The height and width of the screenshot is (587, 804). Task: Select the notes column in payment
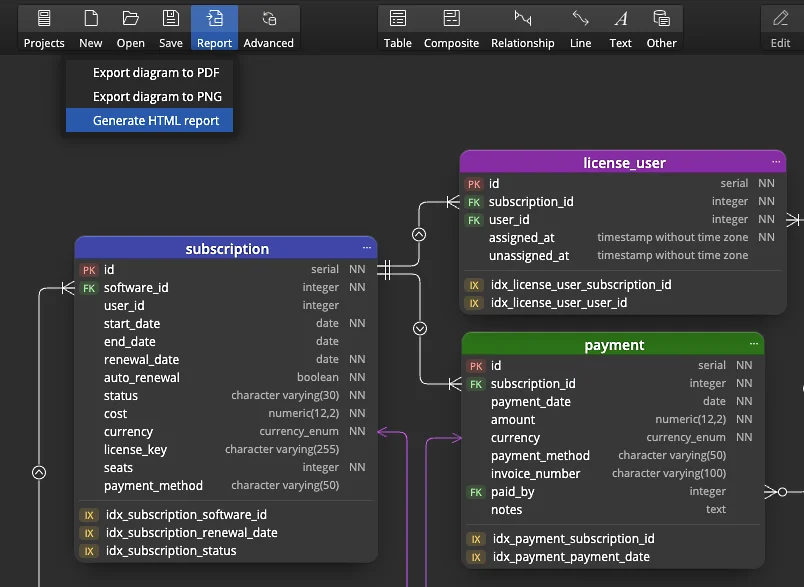(613, 510)
